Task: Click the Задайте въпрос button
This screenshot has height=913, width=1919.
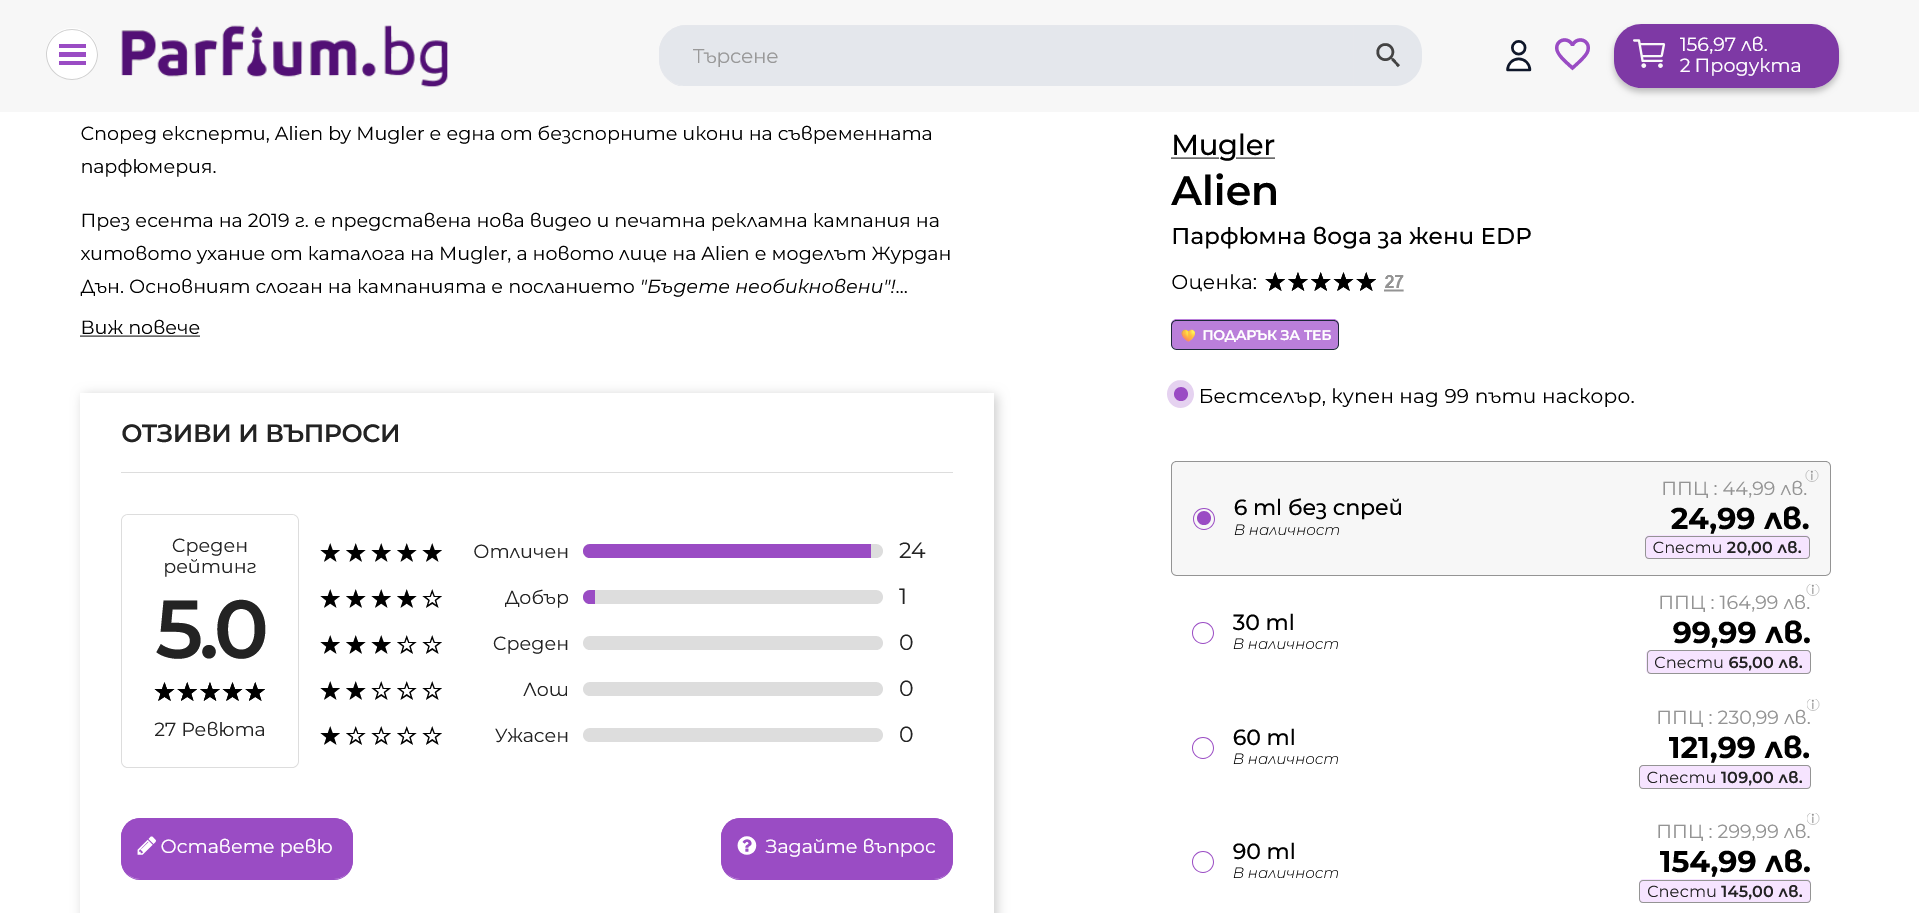Action: click(836, 848)
